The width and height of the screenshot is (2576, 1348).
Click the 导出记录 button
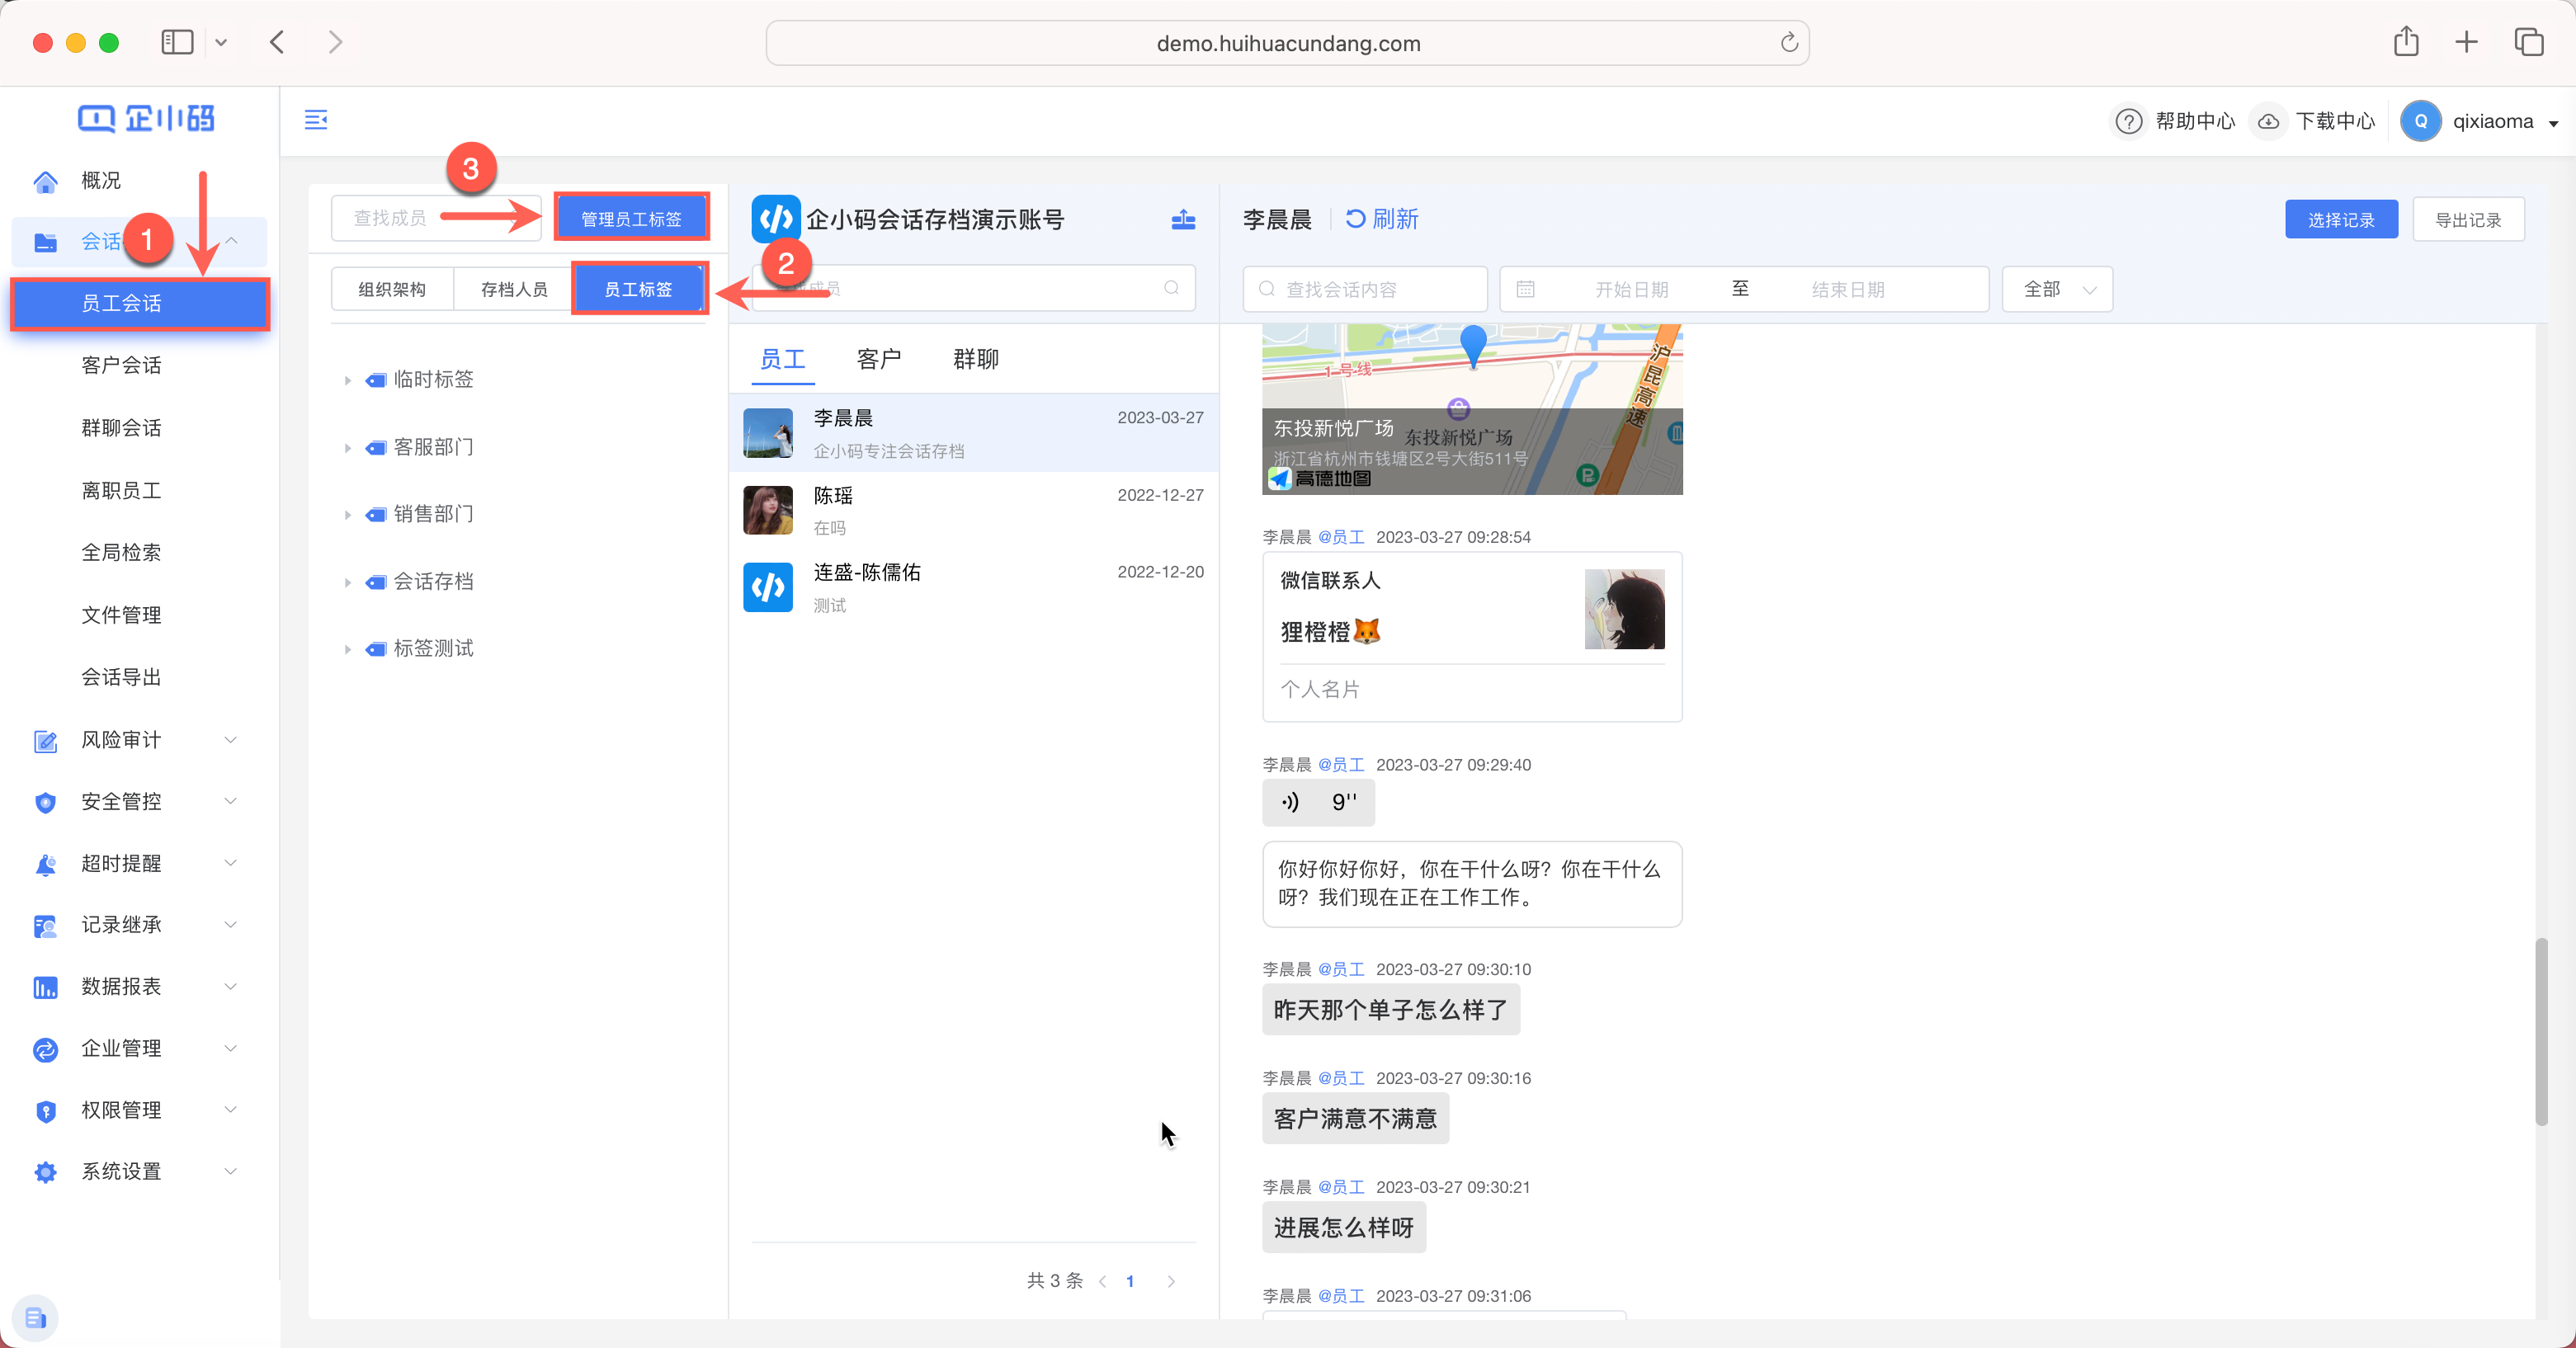coord(2468,219)
